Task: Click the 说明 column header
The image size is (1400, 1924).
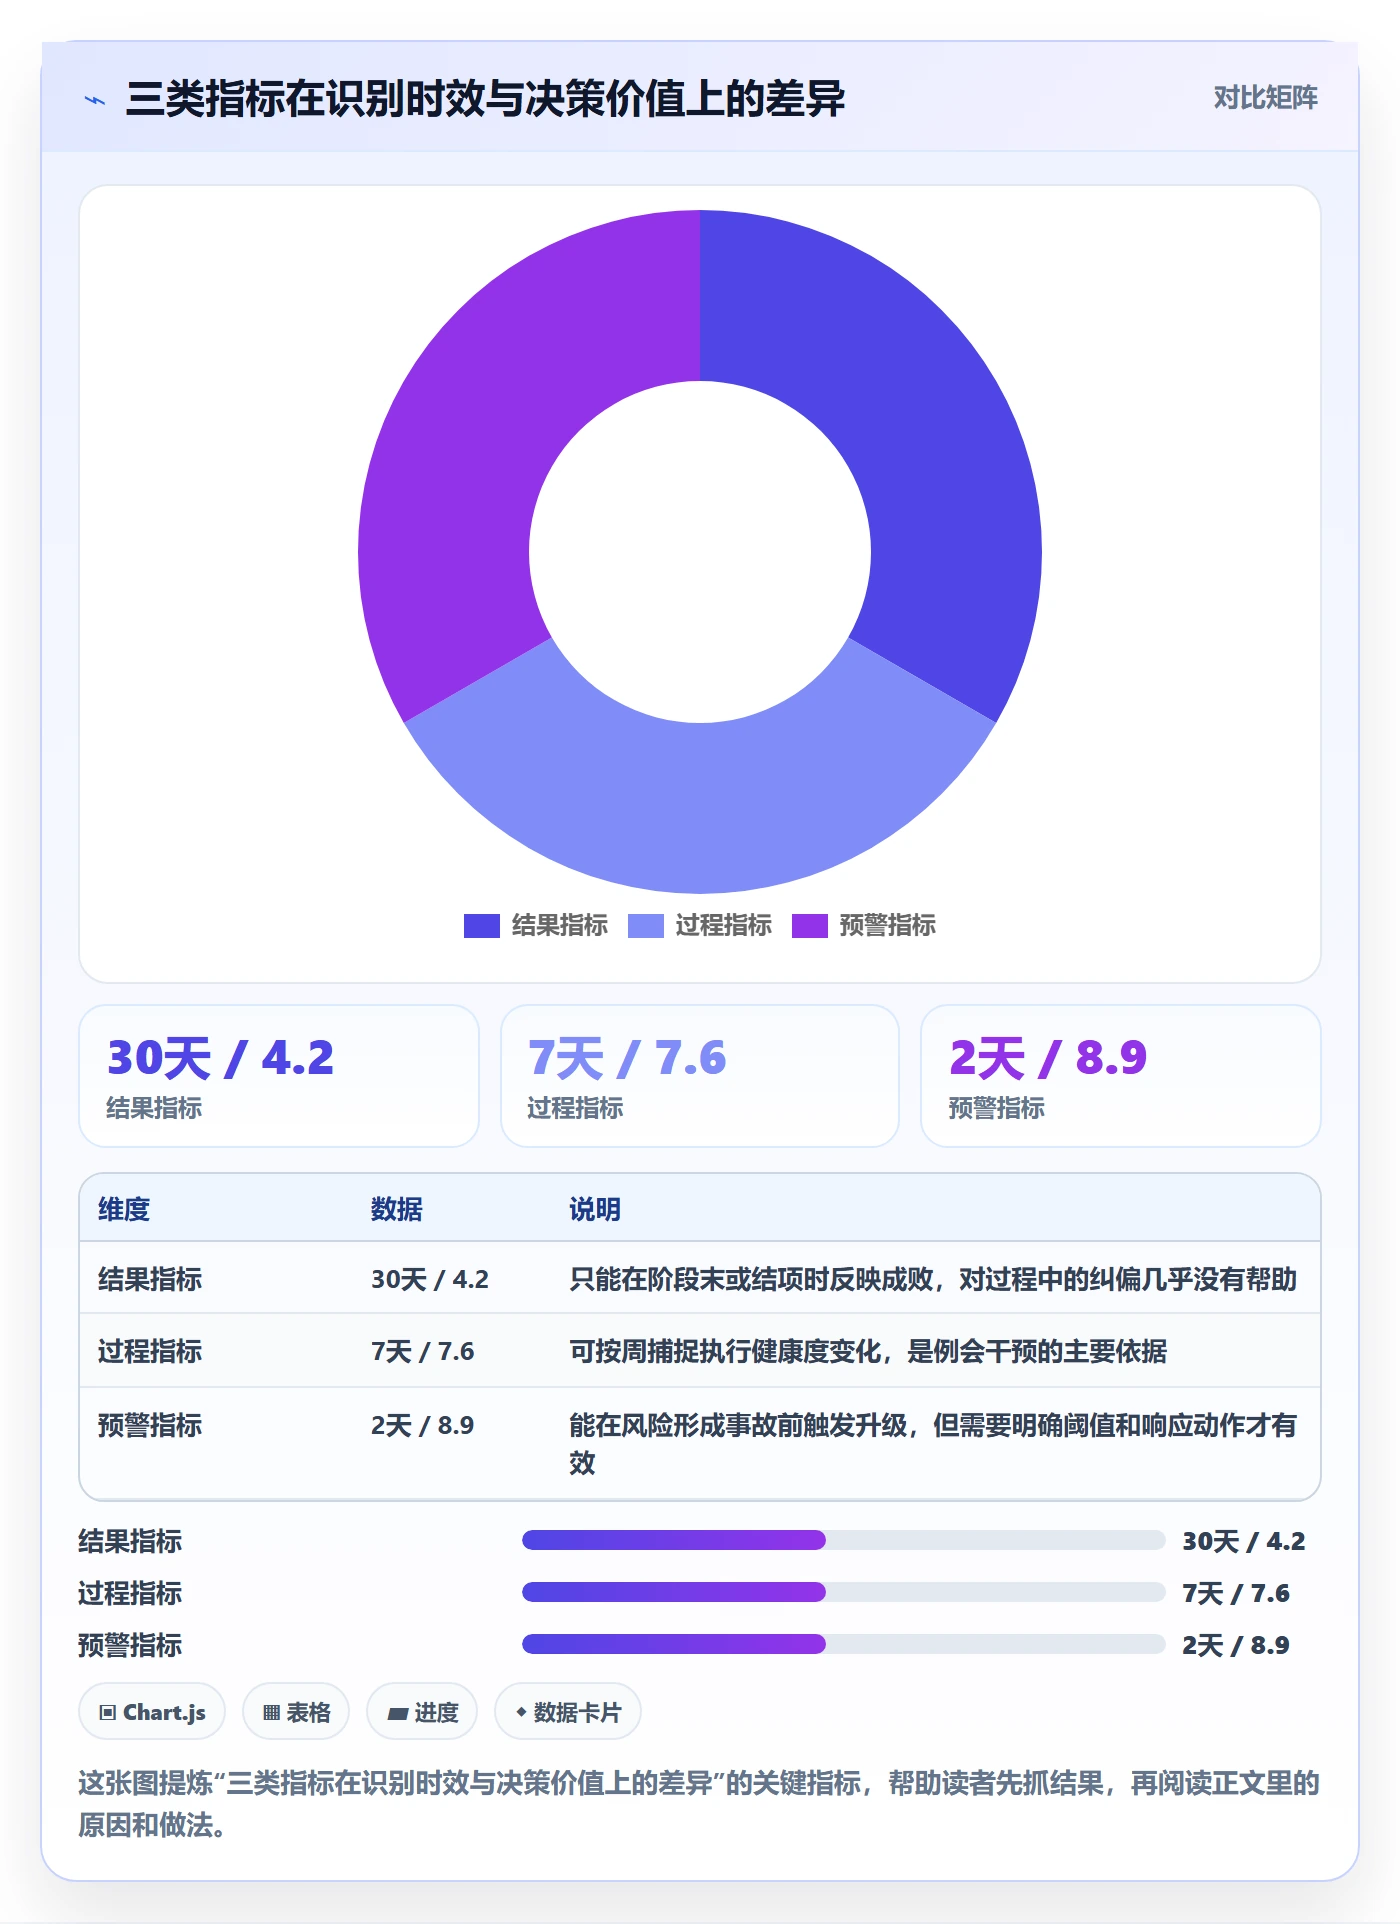Action: click(x=595, y=1209)
